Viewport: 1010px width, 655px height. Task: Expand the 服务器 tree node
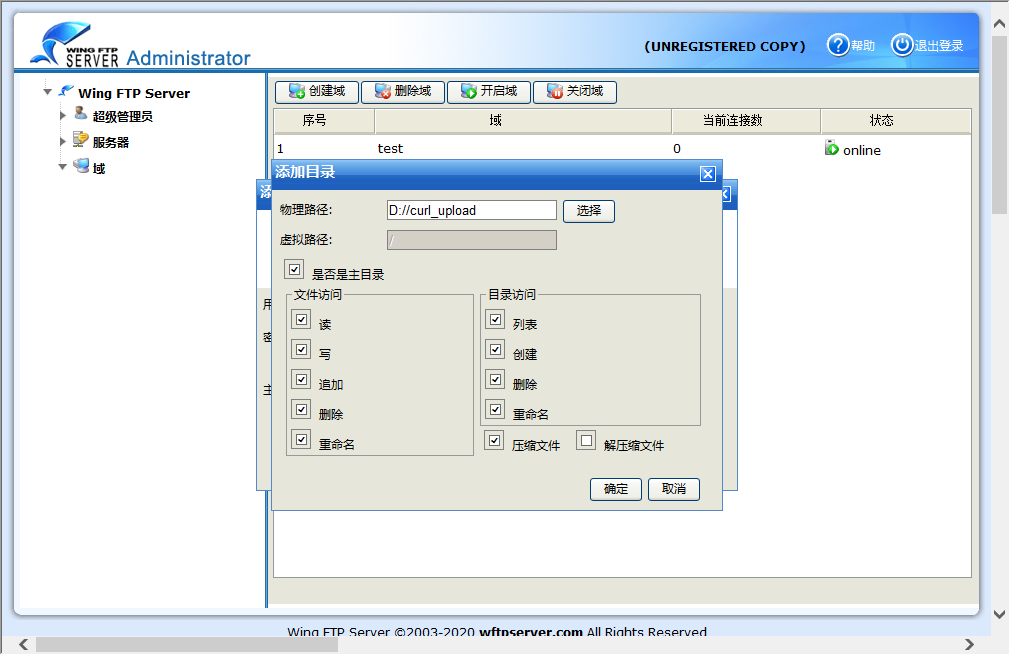click(63, 141)
